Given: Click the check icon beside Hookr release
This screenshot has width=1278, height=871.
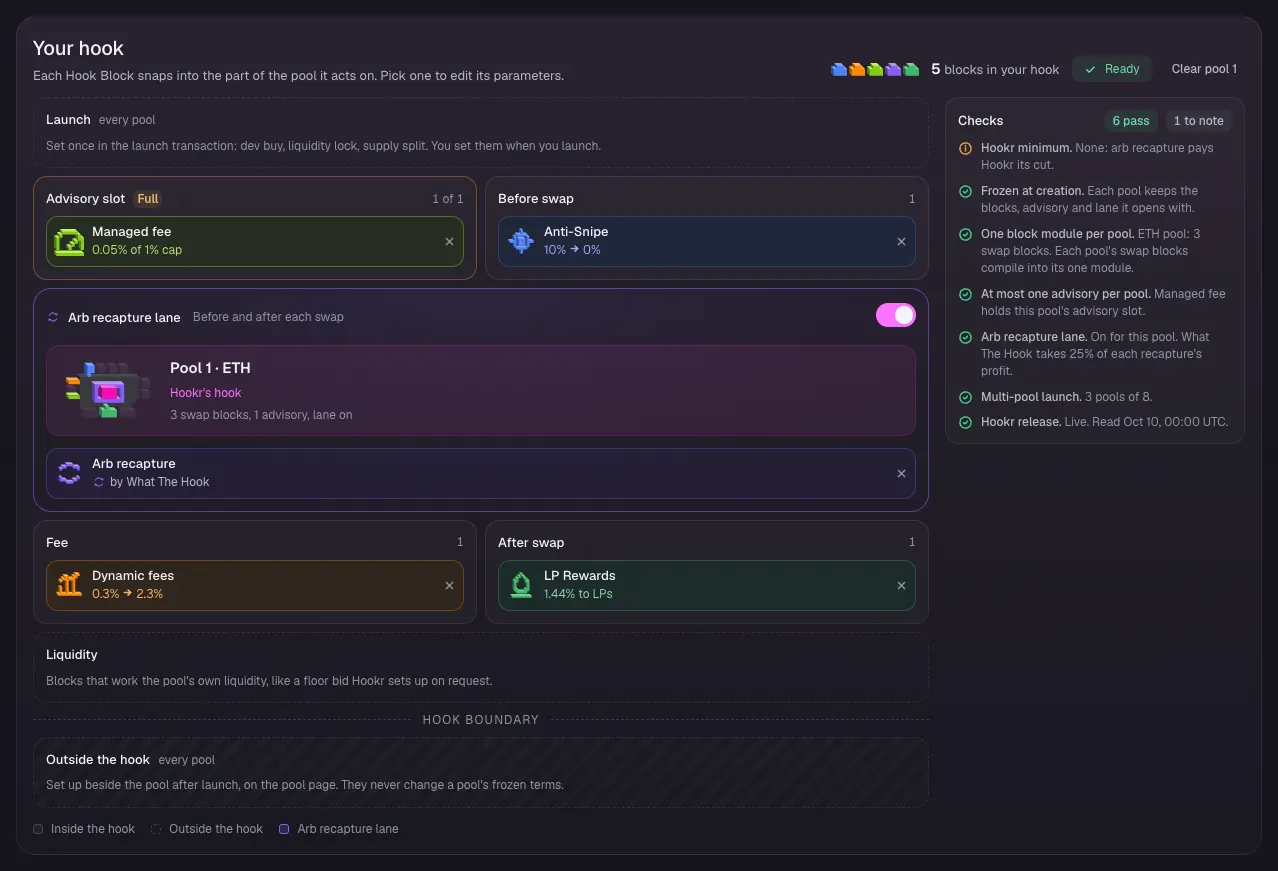Looking at the screenshot, I should coord(965,422).
